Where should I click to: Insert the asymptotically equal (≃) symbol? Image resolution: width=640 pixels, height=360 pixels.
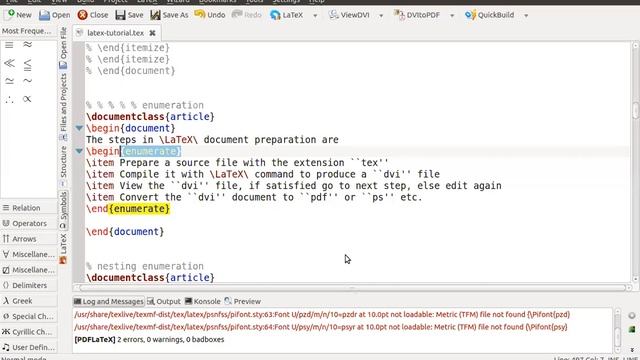[9, 81]
